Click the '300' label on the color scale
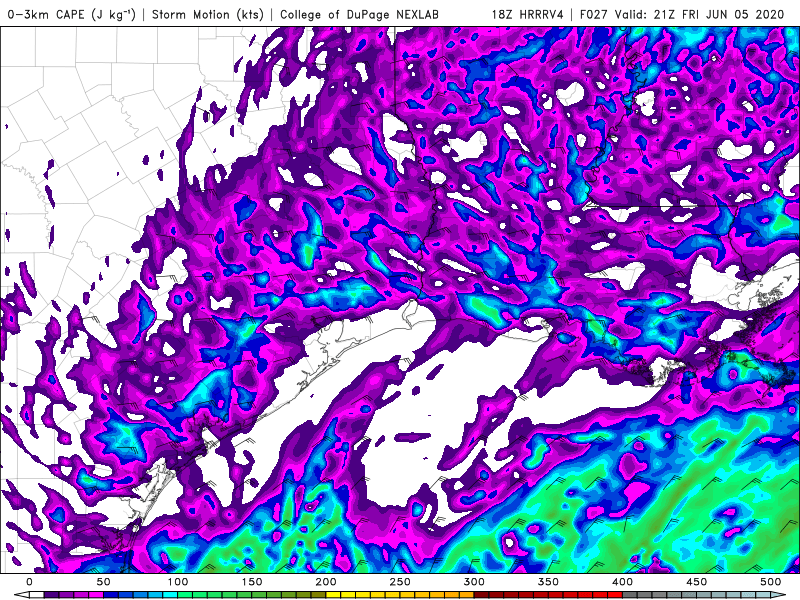Screen dimensions: 800x600 point(474,582)
